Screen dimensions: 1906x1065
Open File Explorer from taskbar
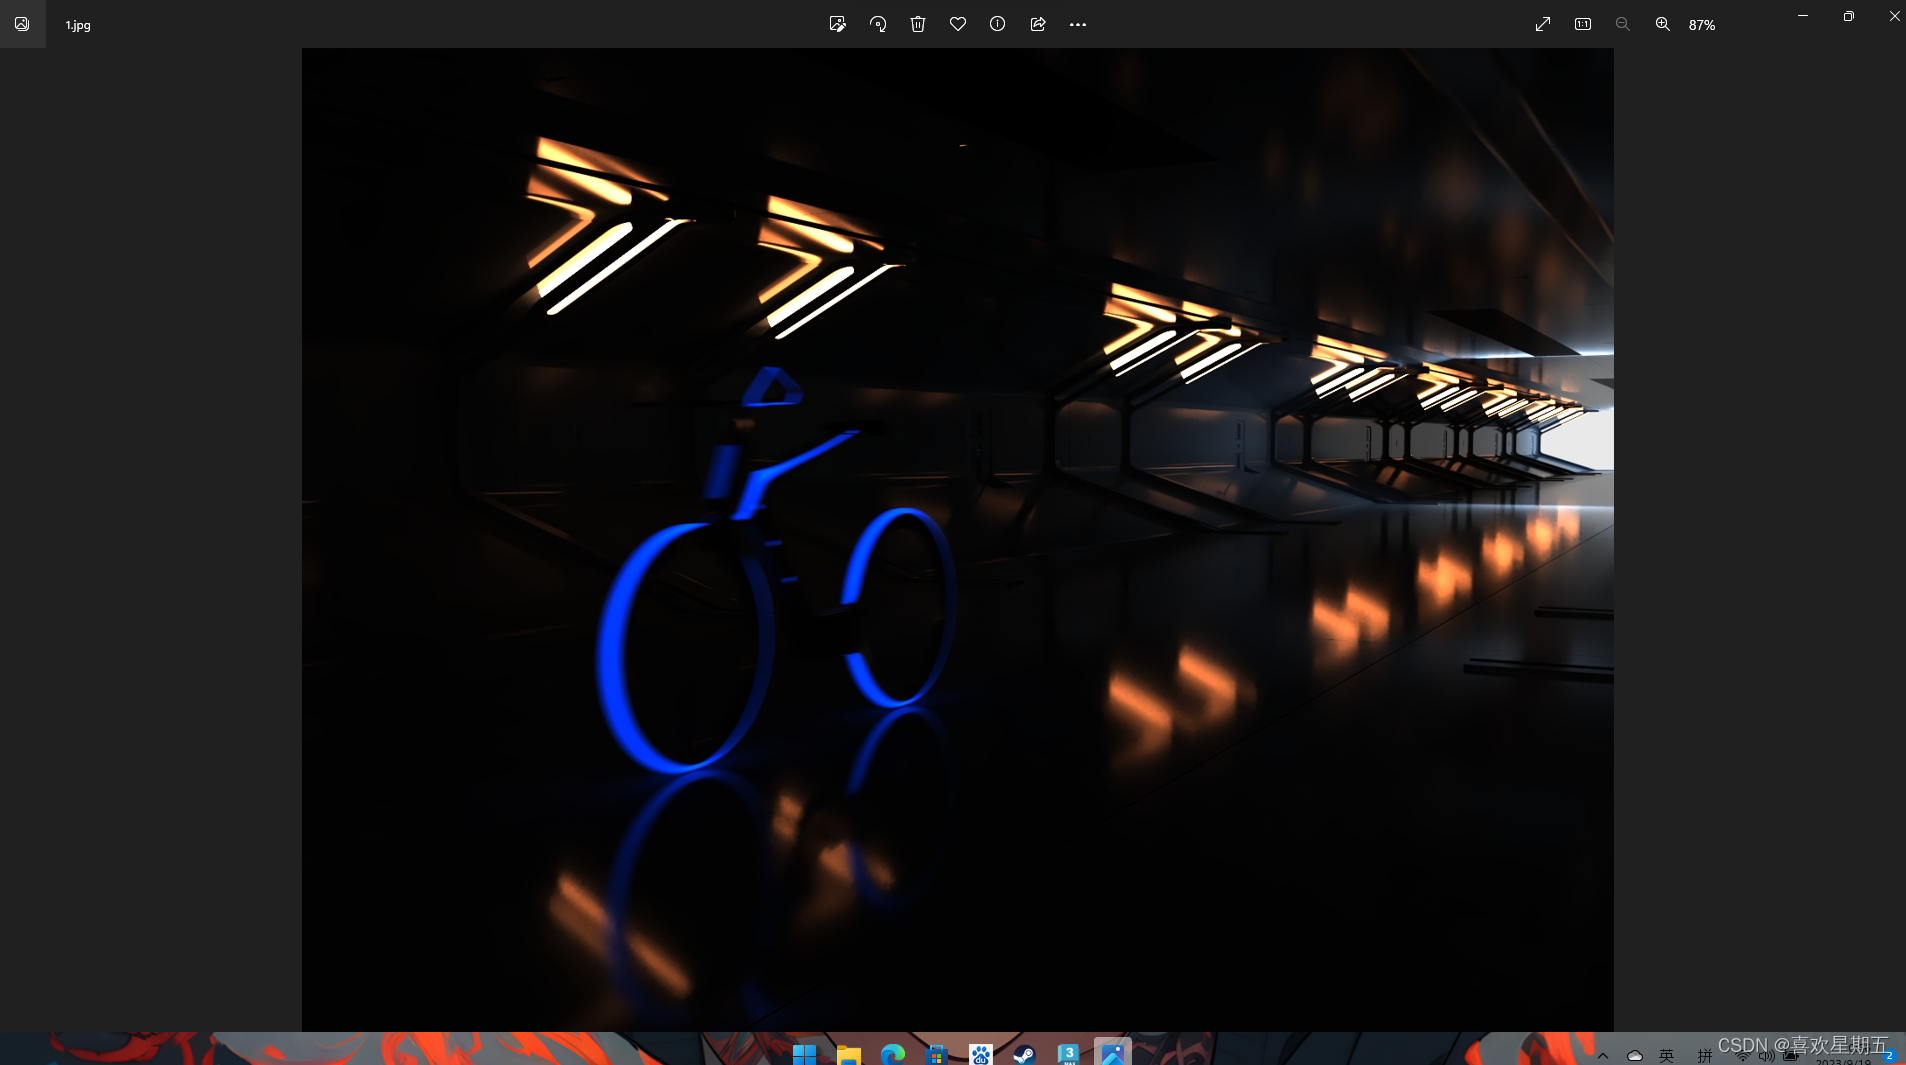coord(849,1053)
